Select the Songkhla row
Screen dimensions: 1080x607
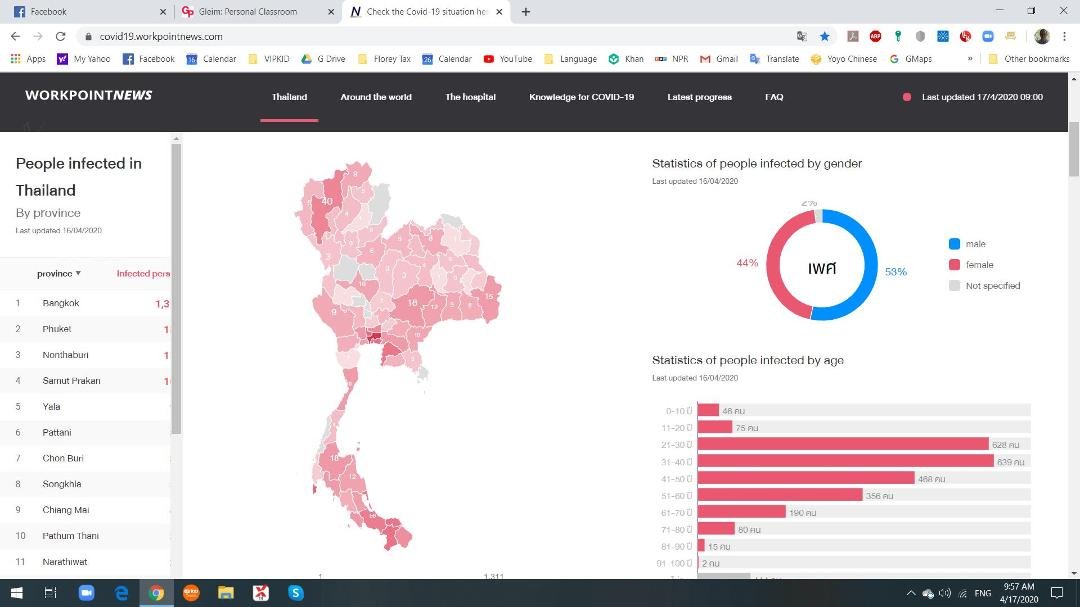85,484
